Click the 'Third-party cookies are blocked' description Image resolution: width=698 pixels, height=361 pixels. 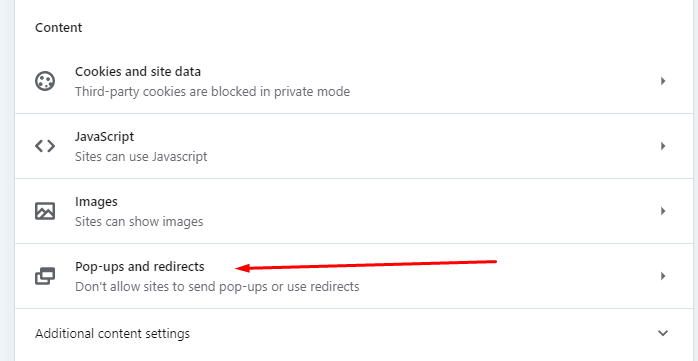(x=212, y=92)
